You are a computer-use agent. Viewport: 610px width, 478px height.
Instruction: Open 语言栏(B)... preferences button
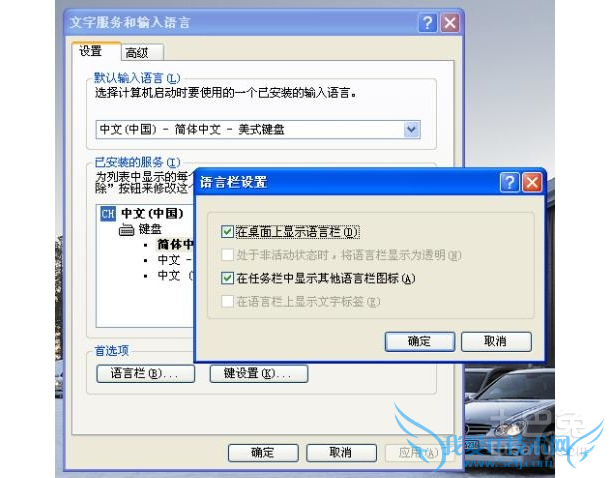click(x=145, y=373)
